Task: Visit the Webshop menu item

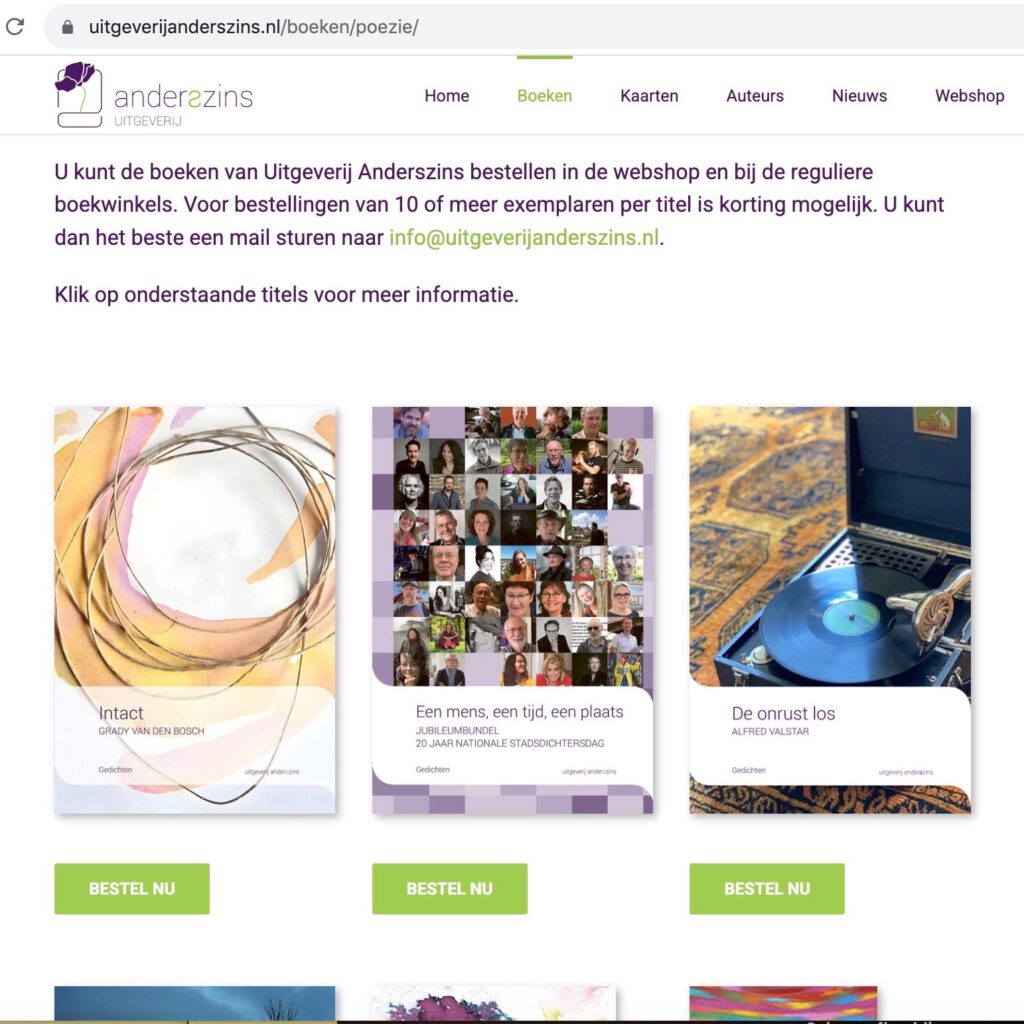Action: point(970,95)
